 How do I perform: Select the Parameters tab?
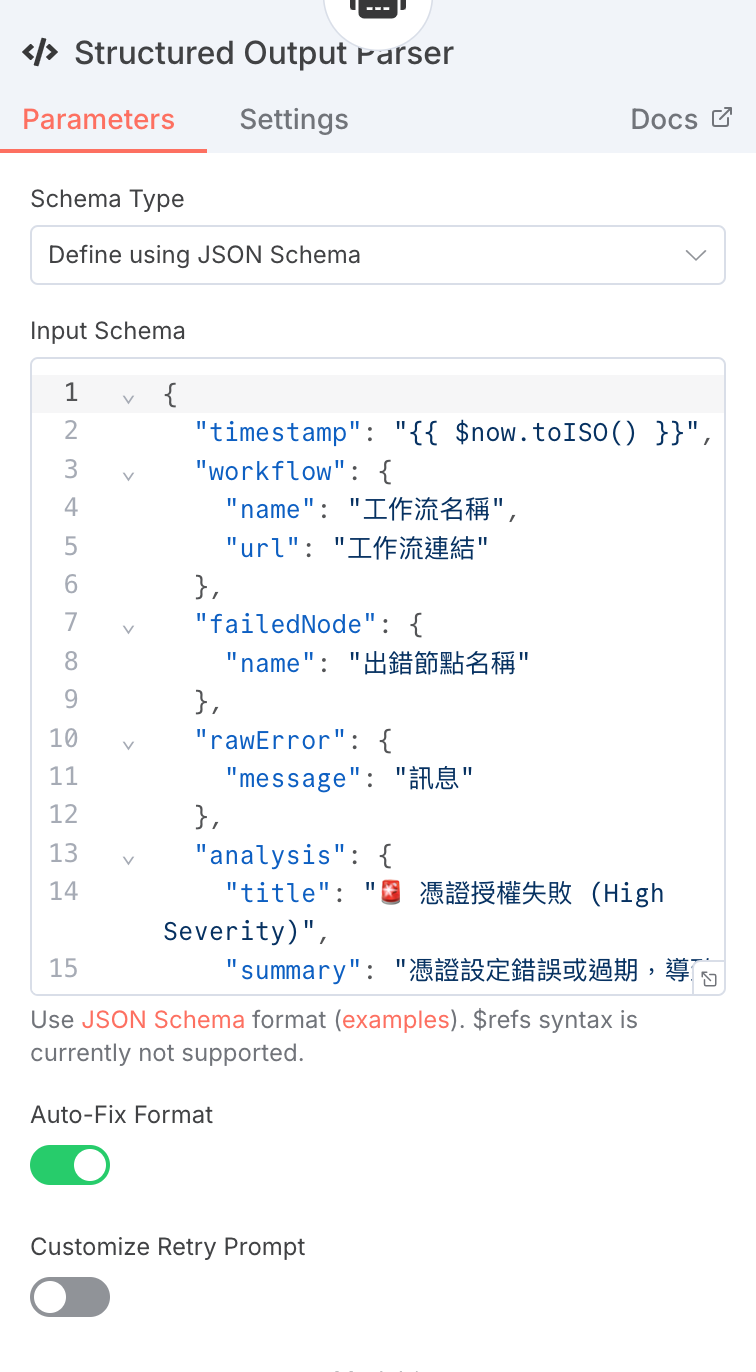point(99,120)
